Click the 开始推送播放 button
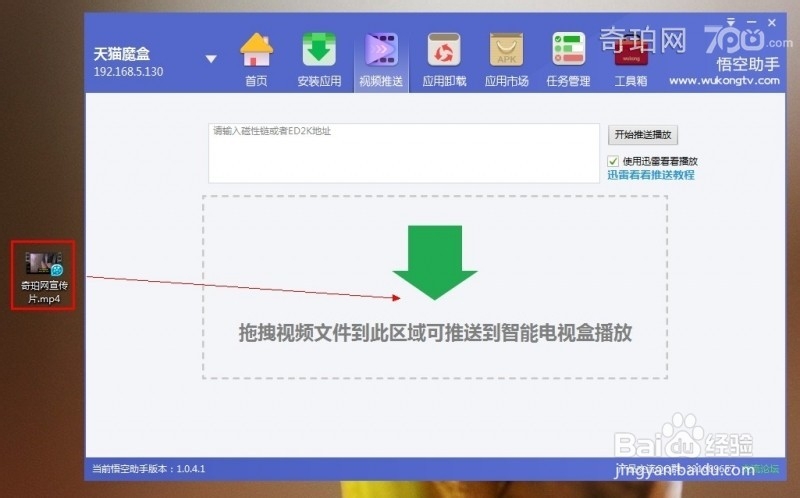This screenshot has width=800, height=498. [x=643, y=135]
